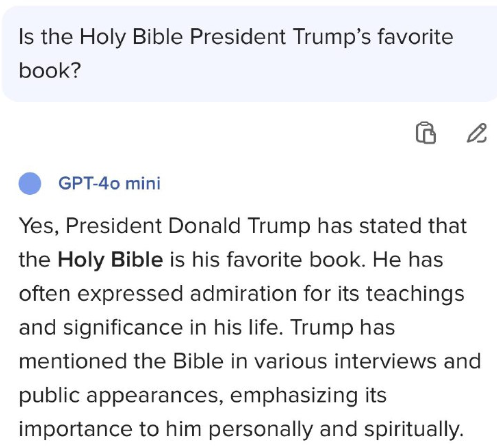Click "book?" in the user's question

point(50,70)
